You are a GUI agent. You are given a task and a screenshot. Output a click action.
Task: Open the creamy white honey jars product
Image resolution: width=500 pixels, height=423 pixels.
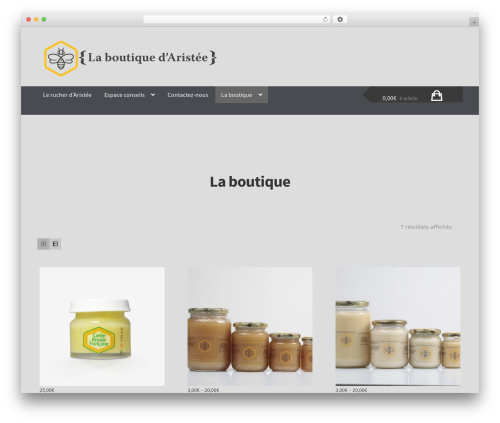click(398, 326)
